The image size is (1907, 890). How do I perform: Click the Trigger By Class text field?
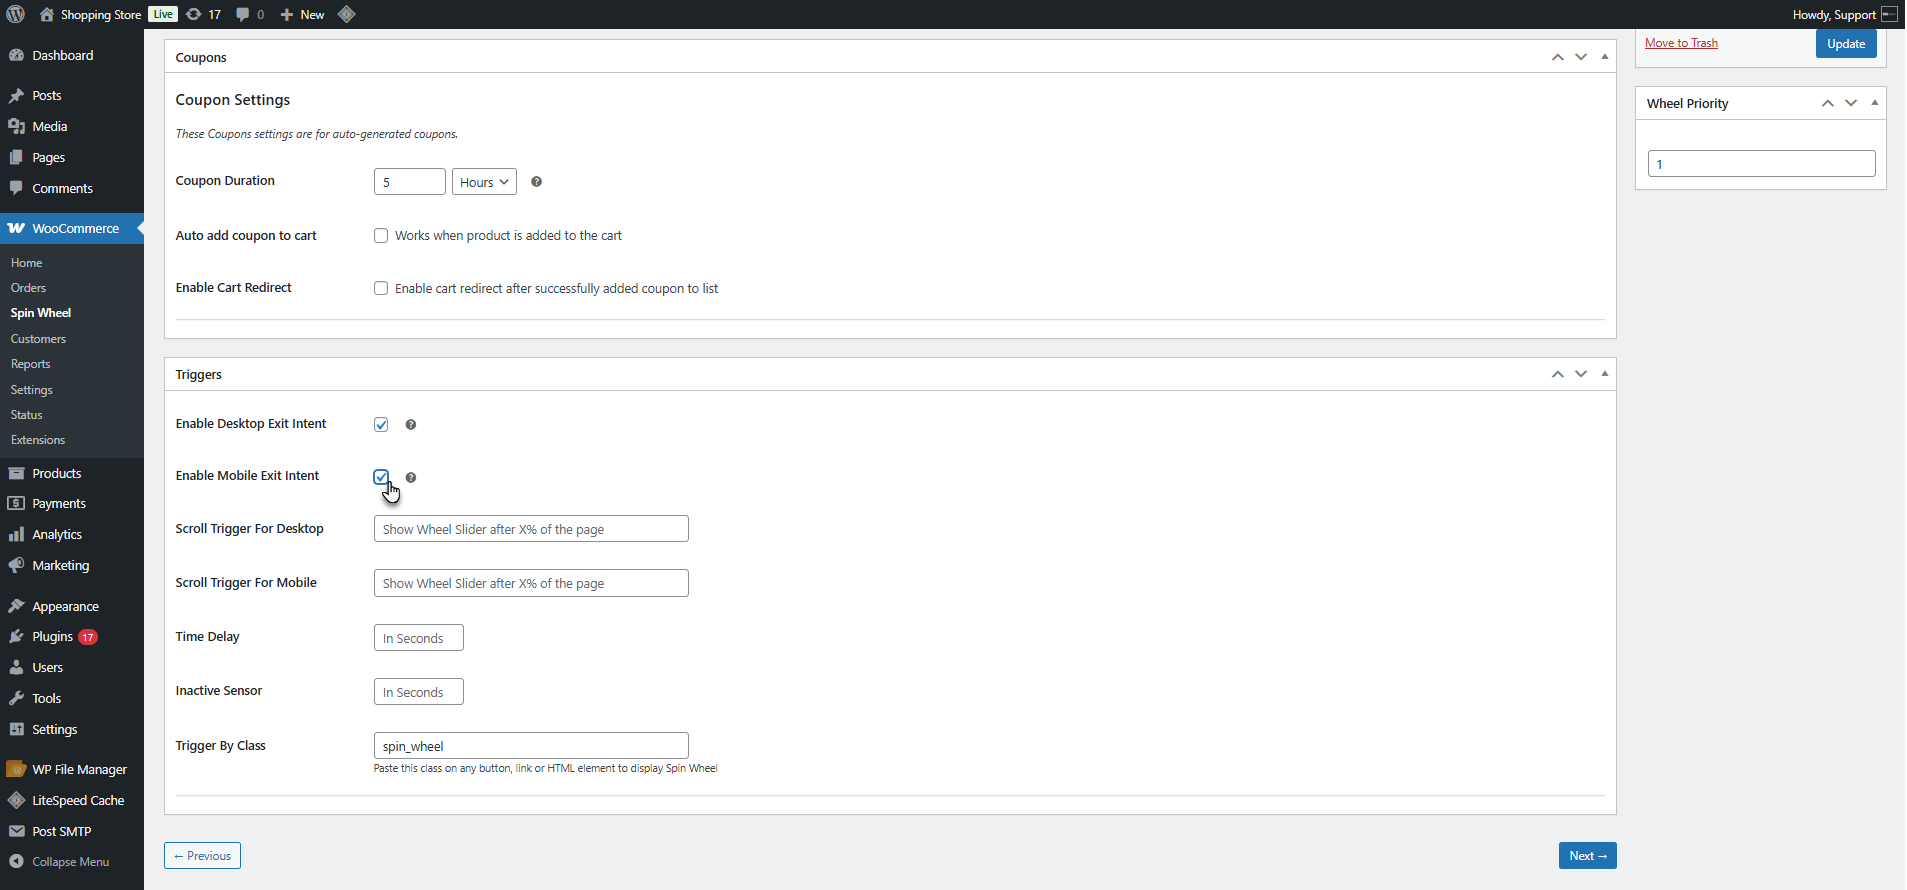[x=531, y=746]
